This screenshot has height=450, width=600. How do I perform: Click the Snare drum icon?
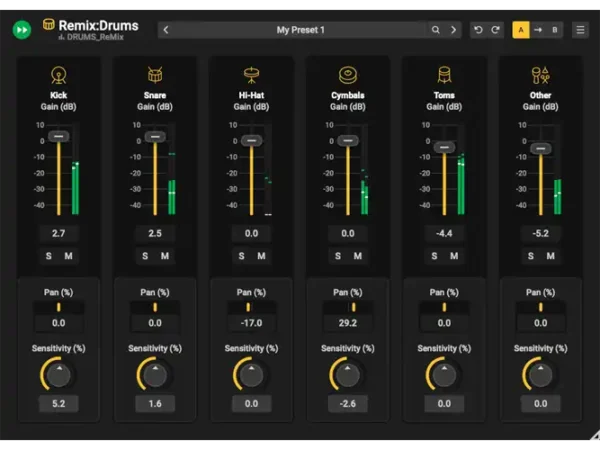click(155, 75)
